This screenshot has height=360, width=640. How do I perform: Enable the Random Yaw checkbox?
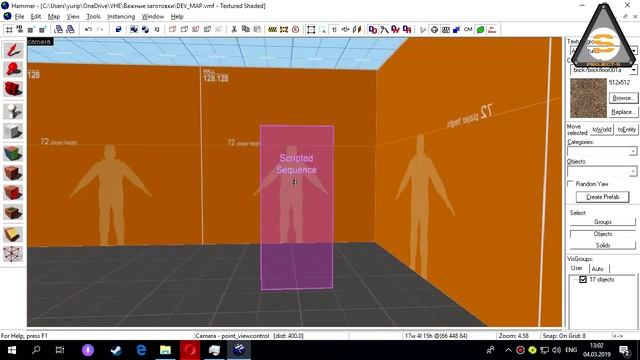click(x=571, y=184)
